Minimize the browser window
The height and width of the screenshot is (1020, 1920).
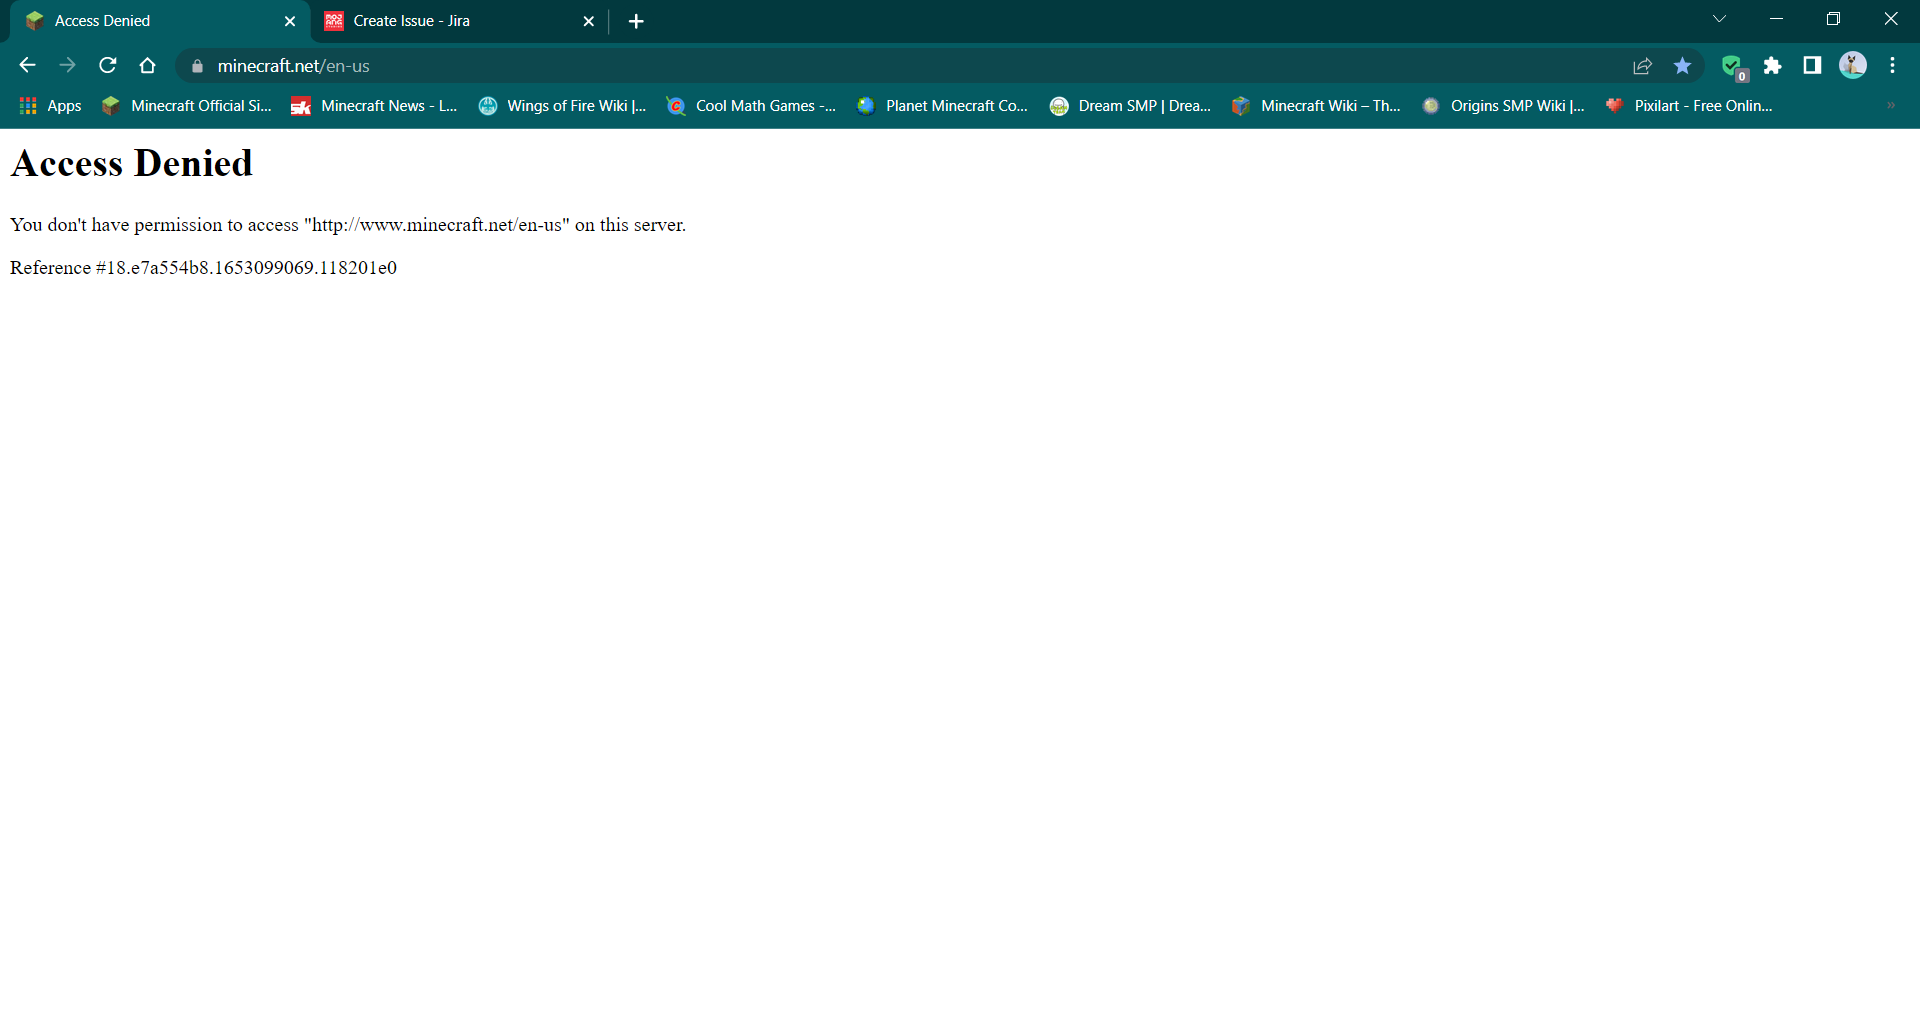(1776, 19)
